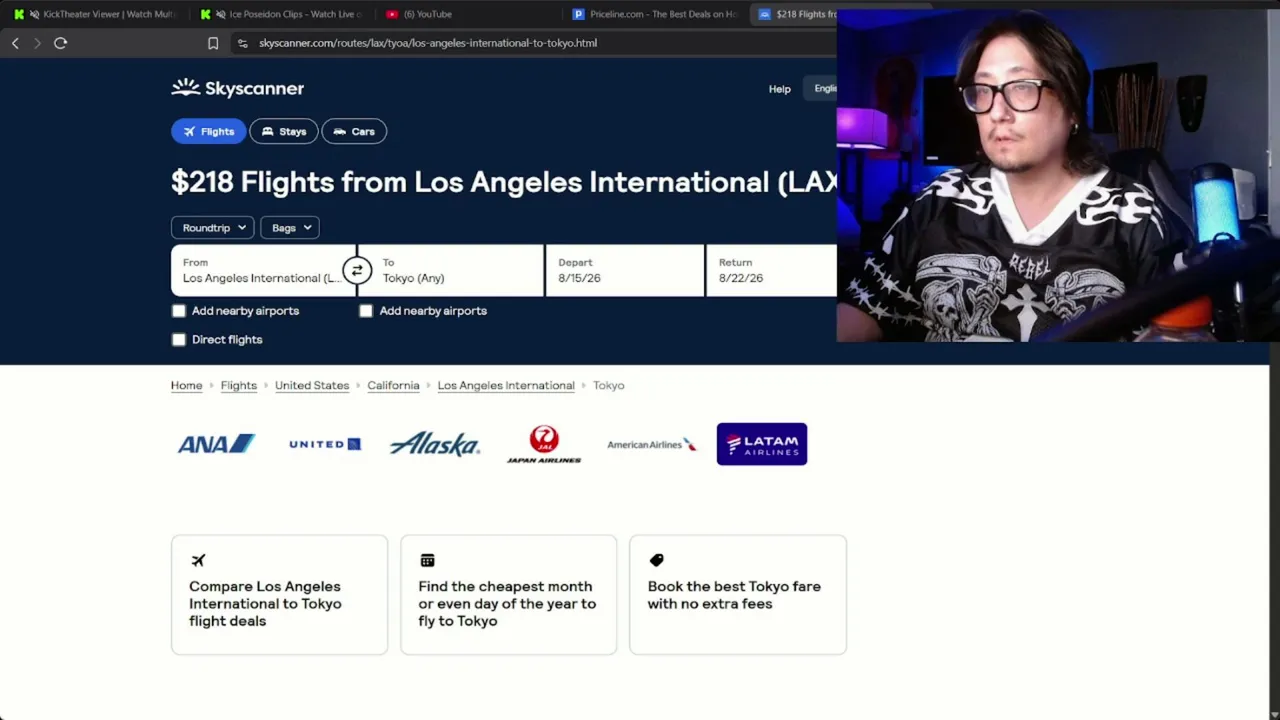1280x720 pixels.
Task: Open California breadcrumb link
Action: tap(393, 385)
